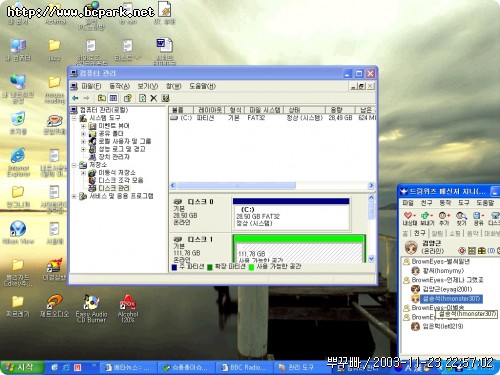This screenshot has height=375, width=500.
Task: Expand the 서비스 및 응용 프로그램 node
Action: click(74, 196)
